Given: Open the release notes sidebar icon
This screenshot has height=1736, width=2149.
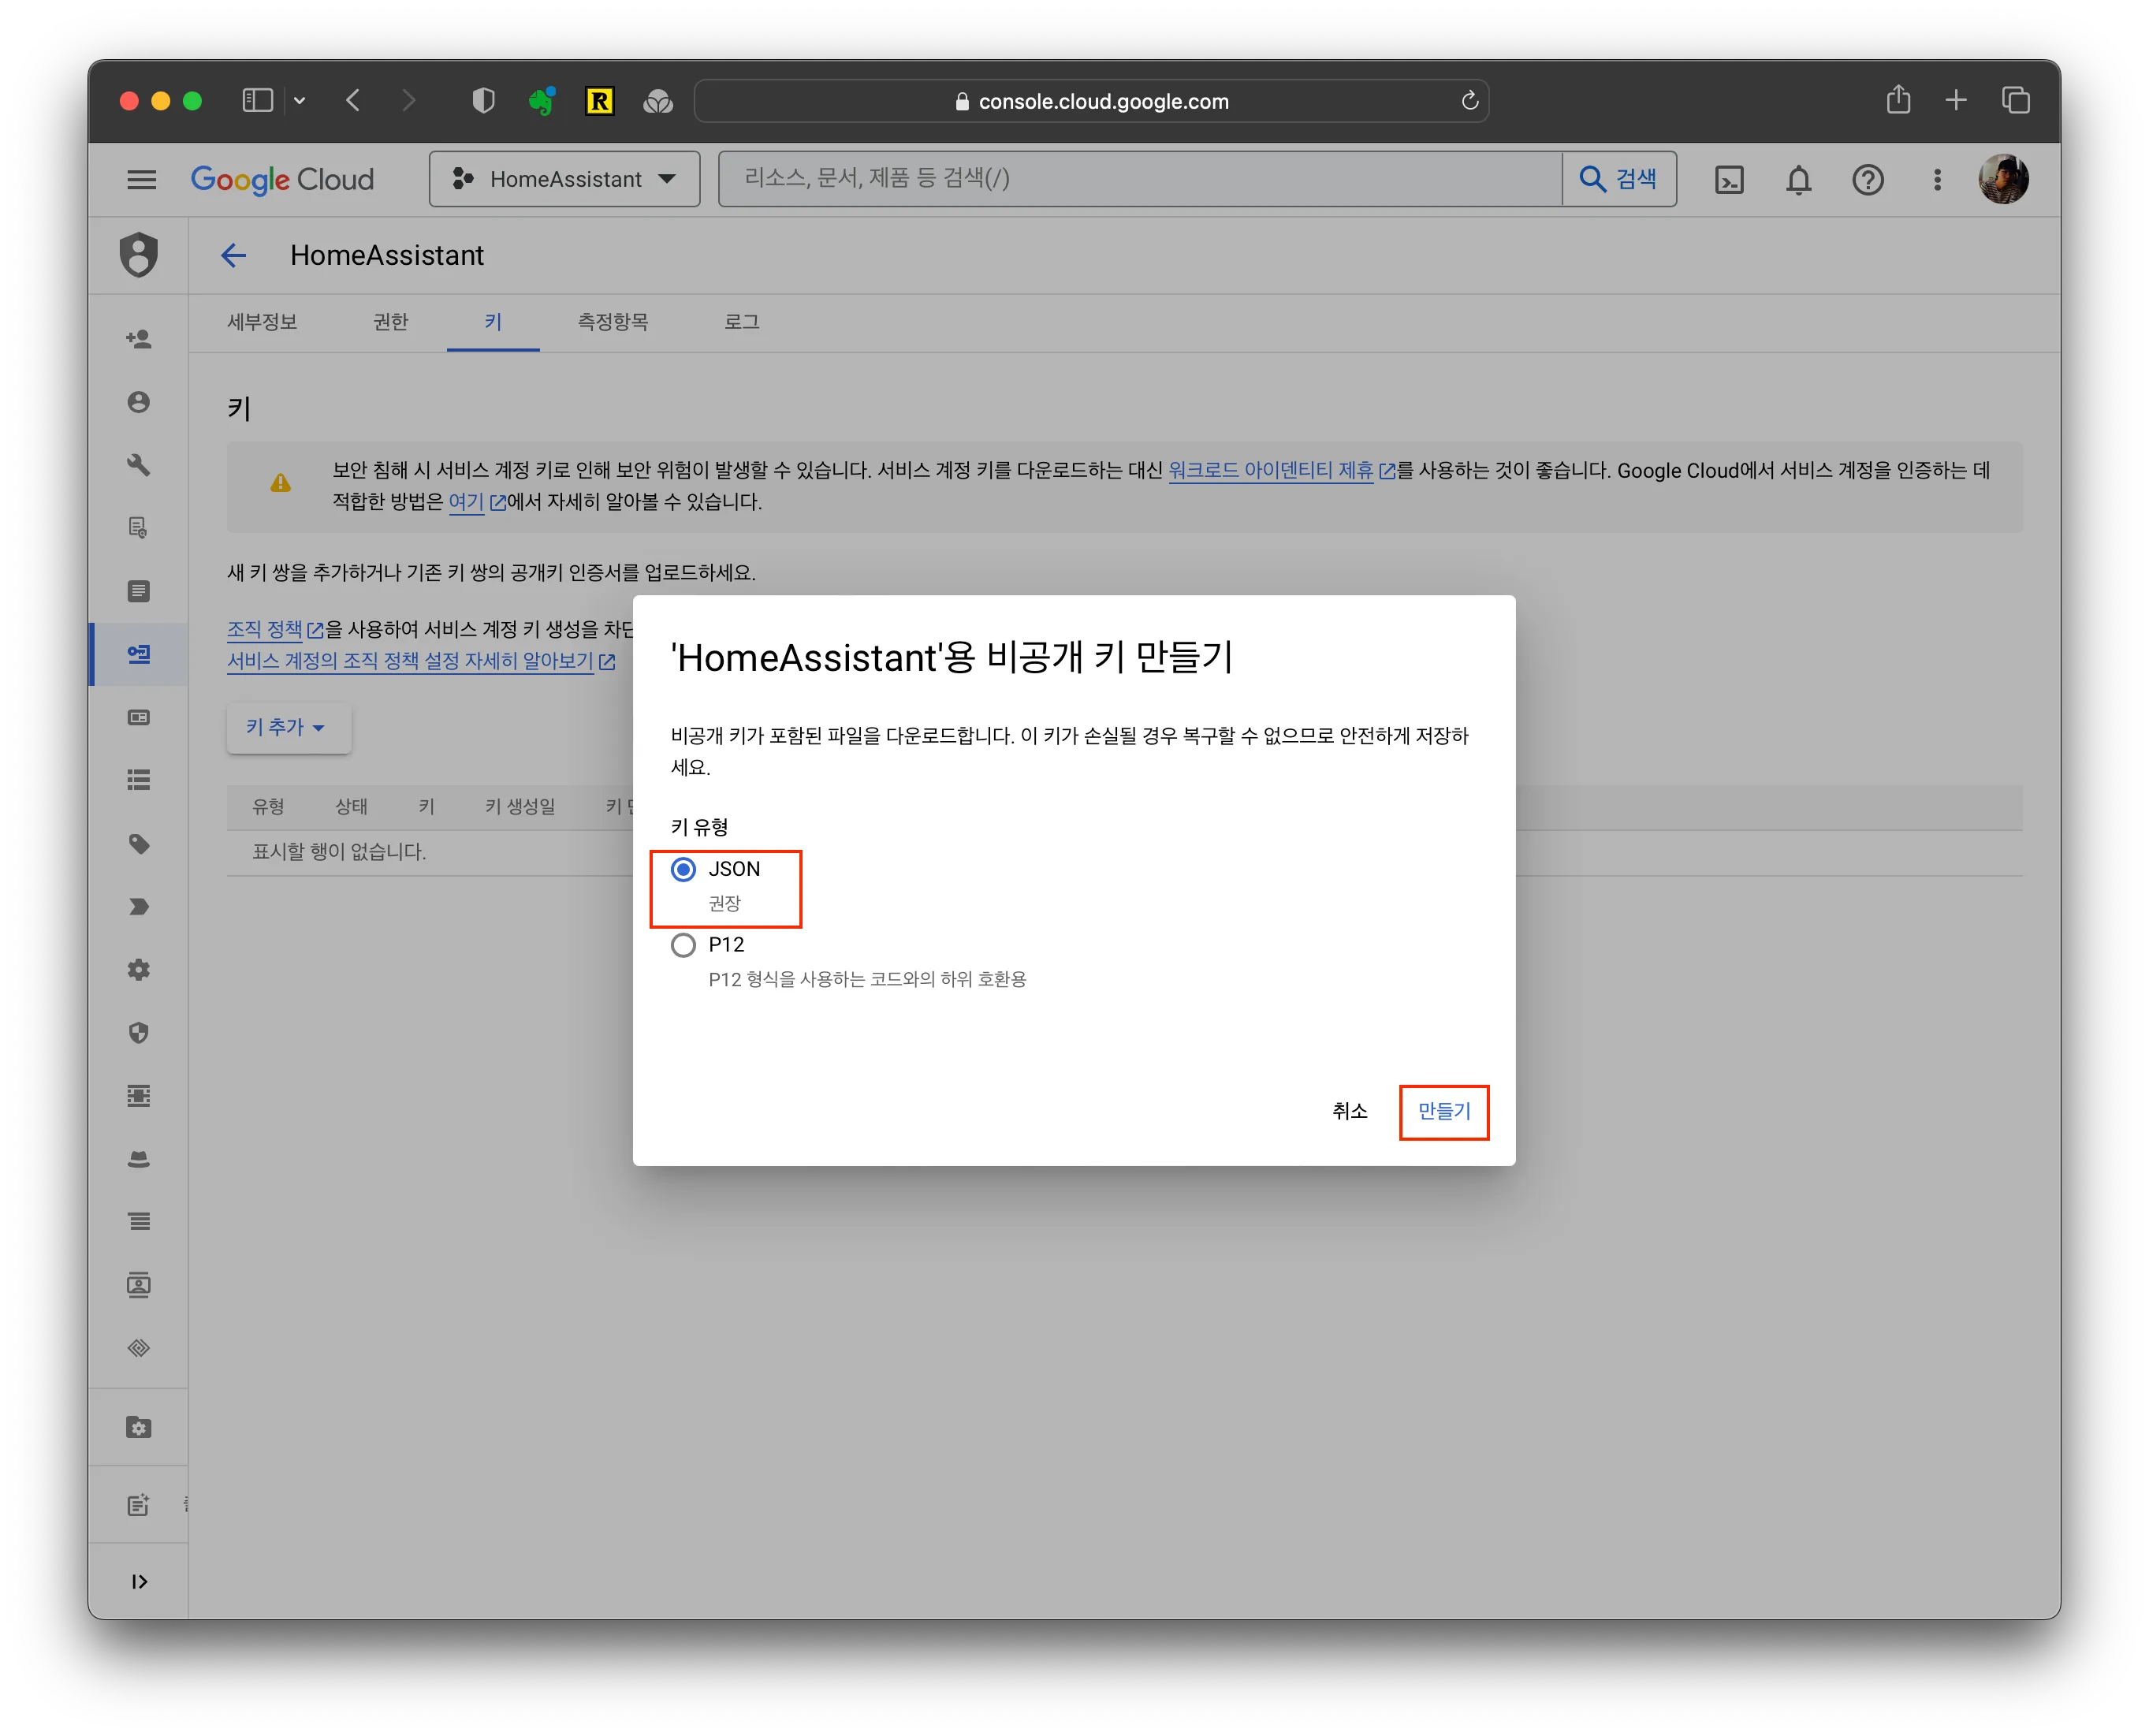Looking at the screenshot, I should (x=139, y=1505).
